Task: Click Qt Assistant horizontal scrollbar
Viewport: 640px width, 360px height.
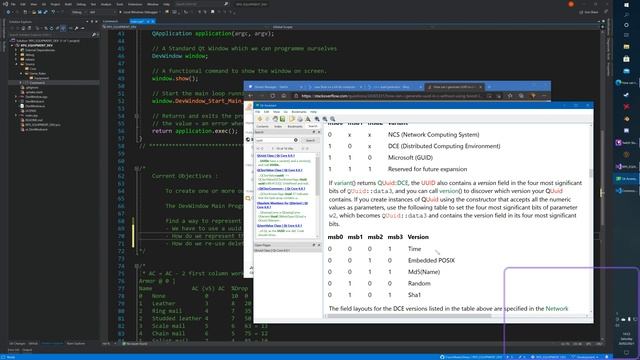Action: click(x=409, y=316)
